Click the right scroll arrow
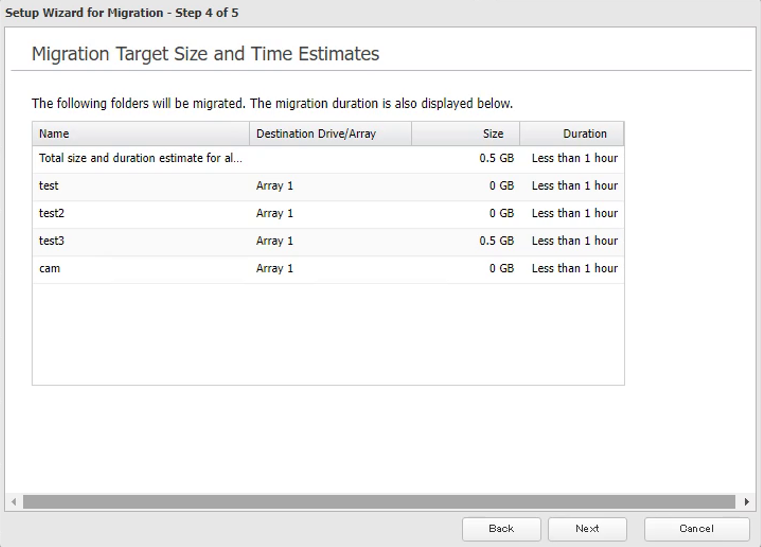Image resolution: width=761 pixels, height=547 pixels. [x=747, y=501]
